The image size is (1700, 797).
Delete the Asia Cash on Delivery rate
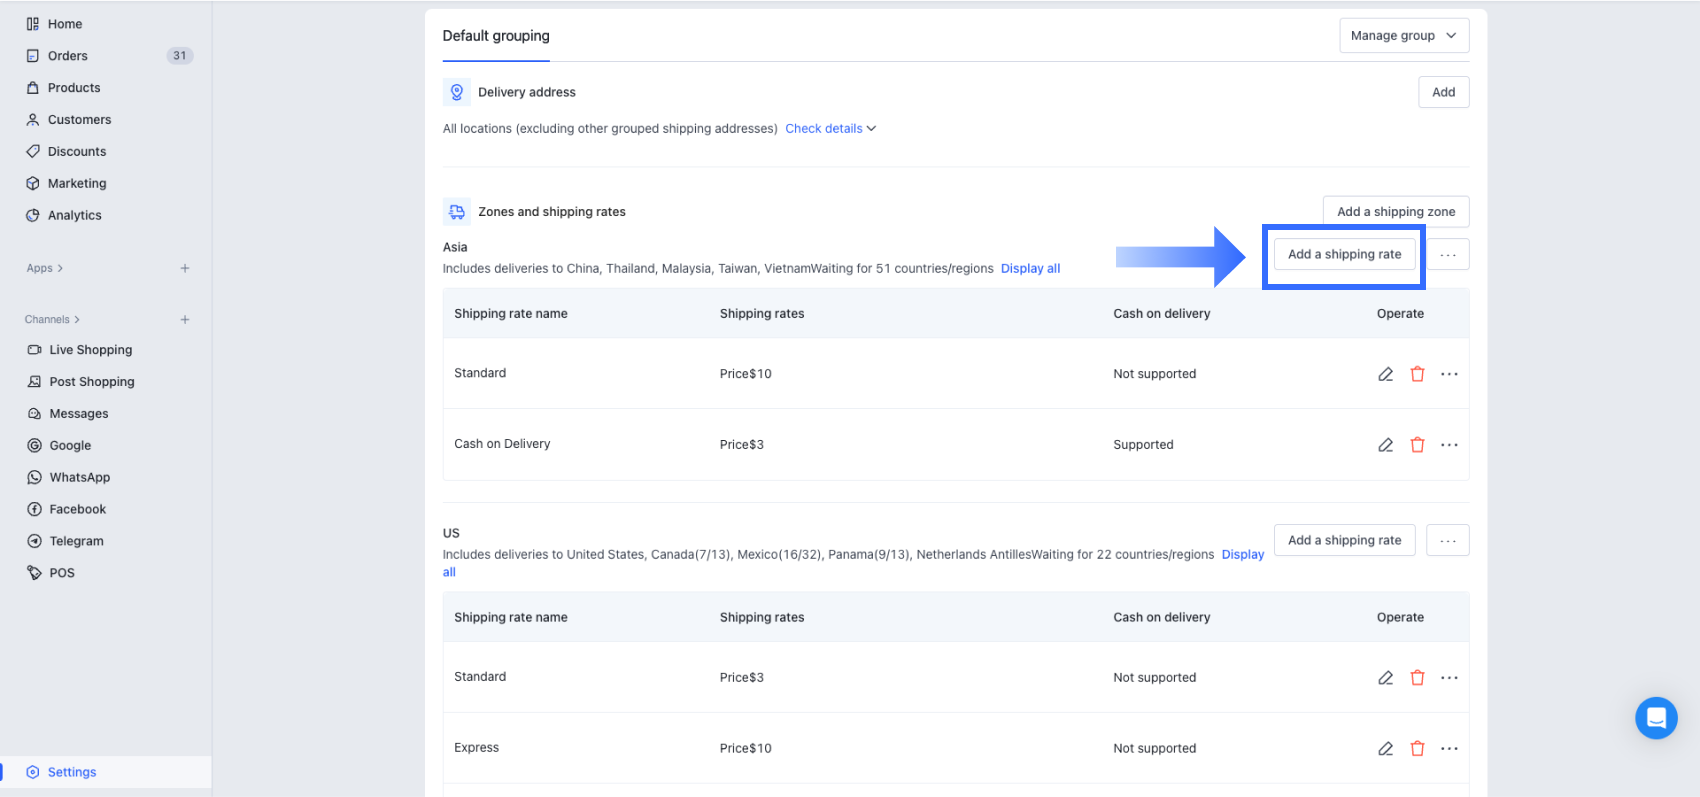[x=1417, y=445]
